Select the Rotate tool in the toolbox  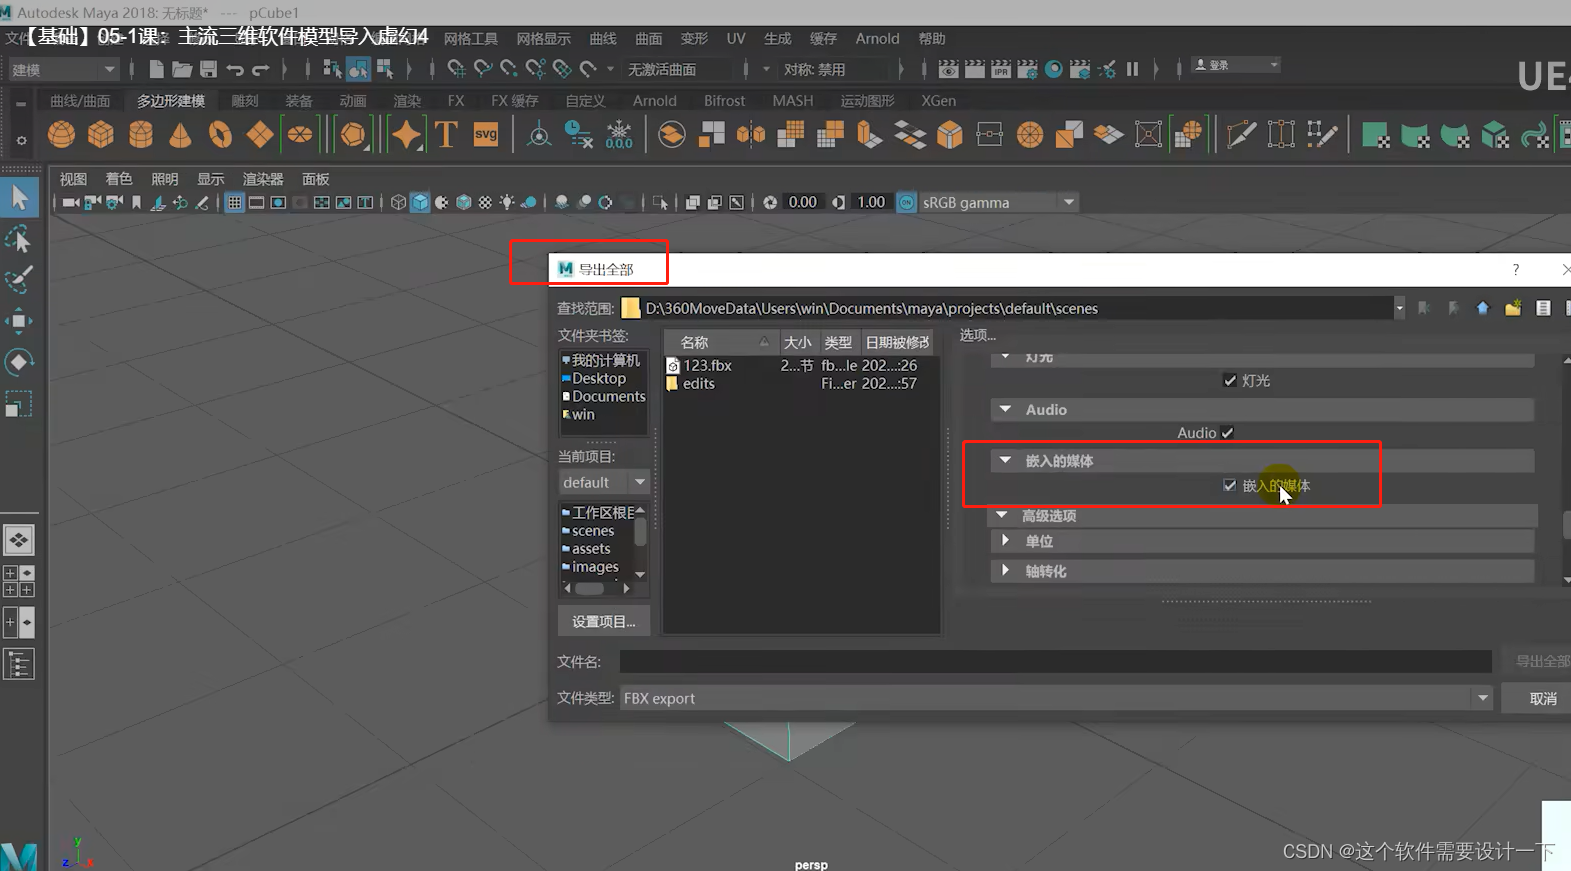19,362
